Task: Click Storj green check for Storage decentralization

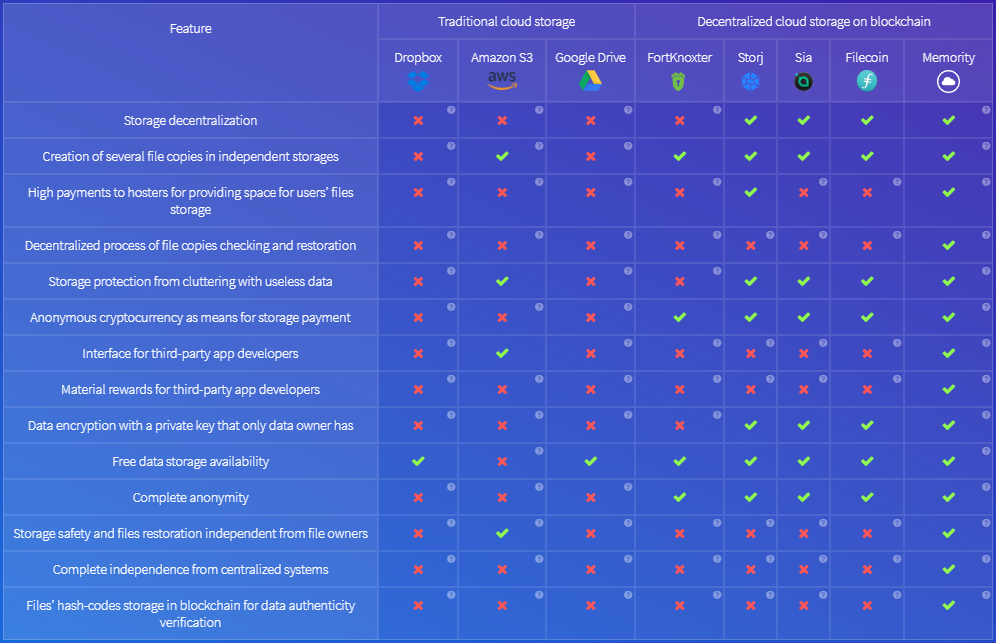Action: pyautogui.click(x=750, y=120)
